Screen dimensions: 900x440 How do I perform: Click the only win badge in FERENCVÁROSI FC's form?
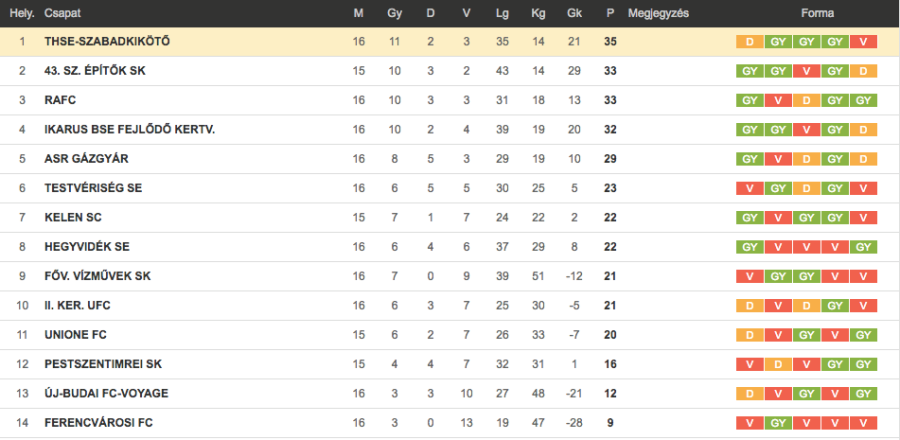pyautogui.click(x=778, y=423)
